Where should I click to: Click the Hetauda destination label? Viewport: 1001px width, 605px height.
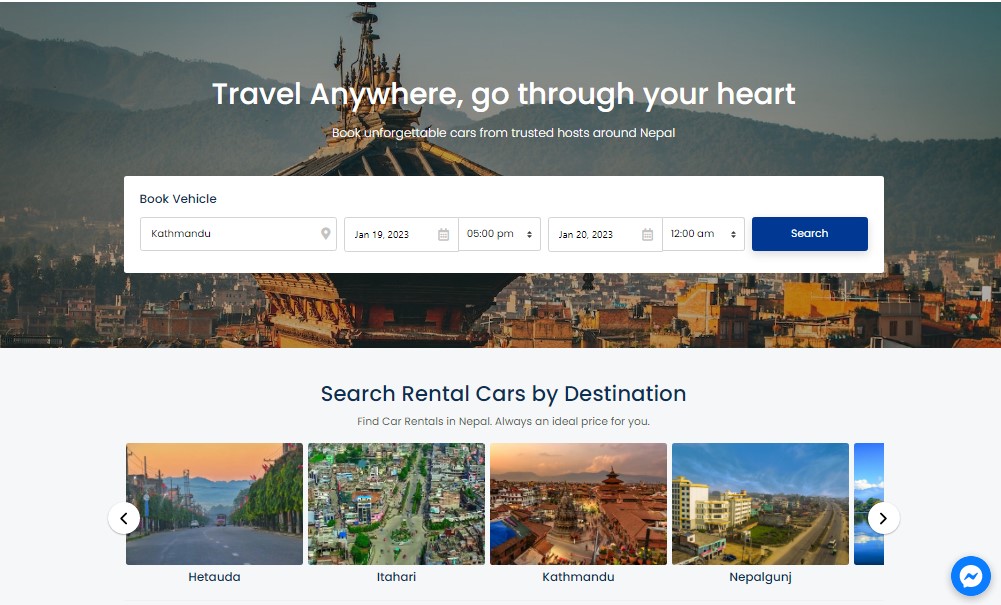(214, 577)
